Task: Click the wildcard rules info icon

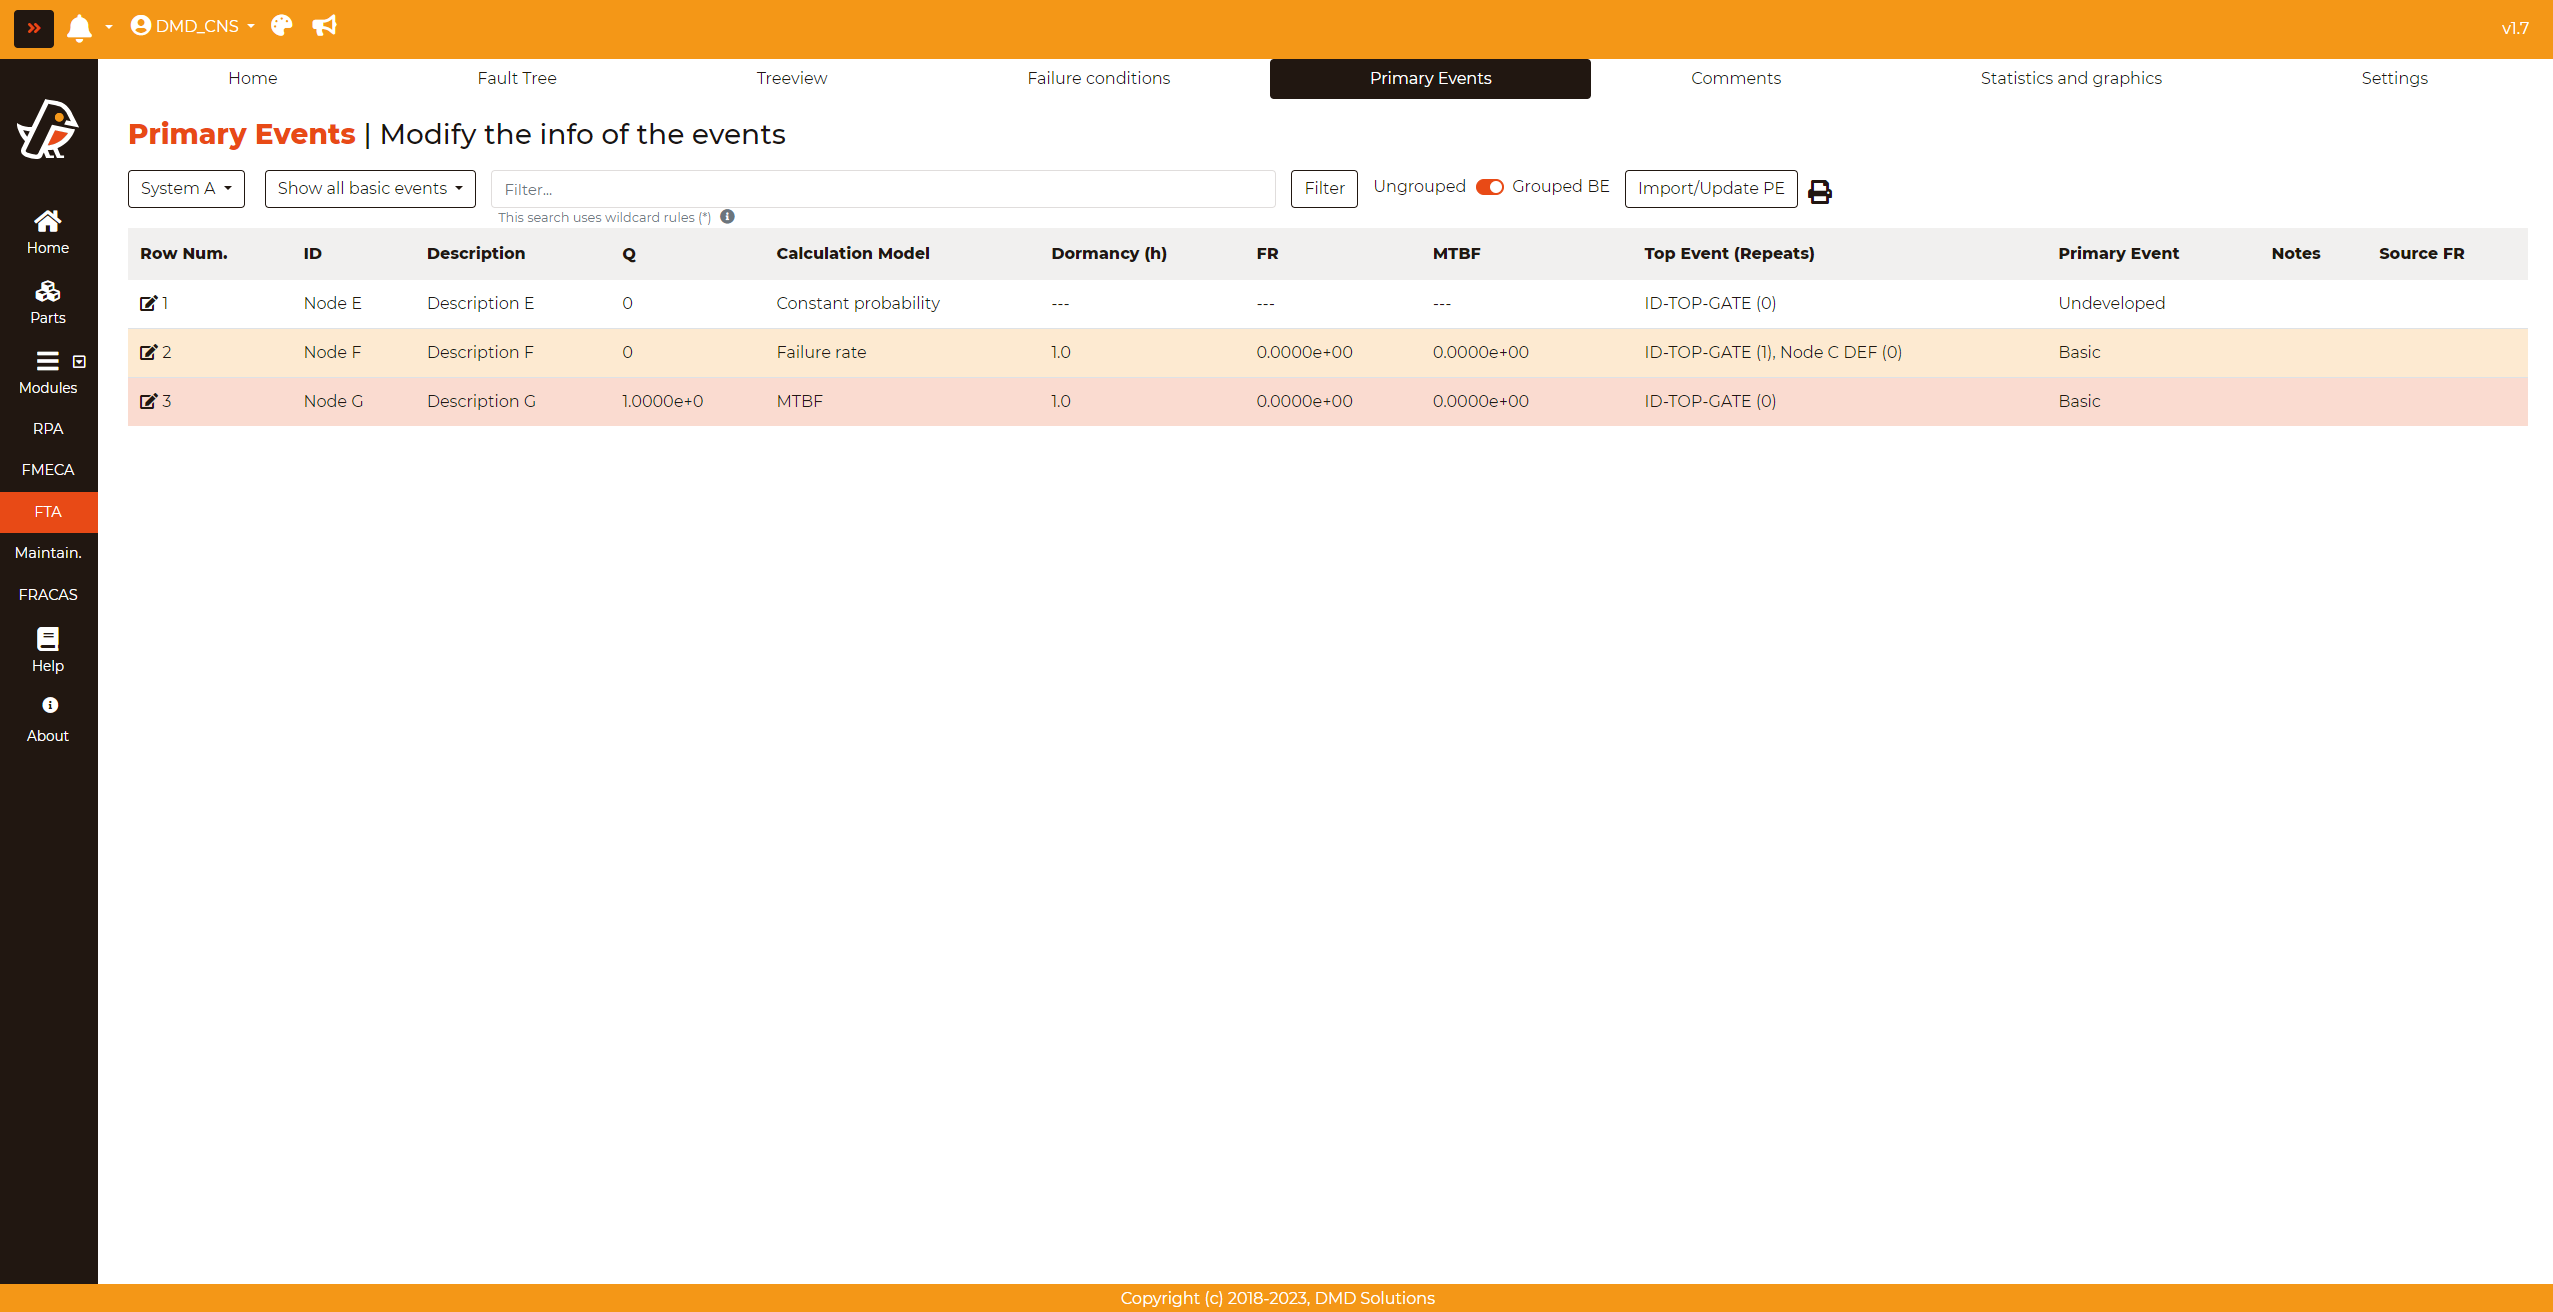Action: pyautogui.click(x=727, y=216)
